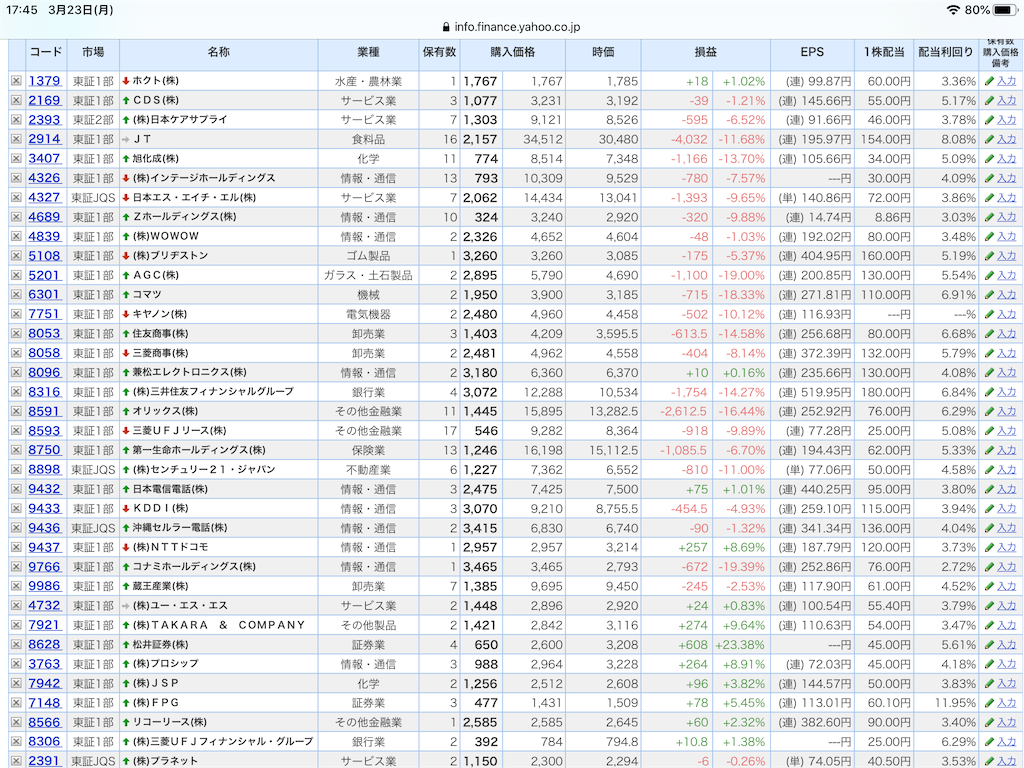Remove row 8316 using its X icon
Screen dimensions: 1024x768
[x=16, y=392]
